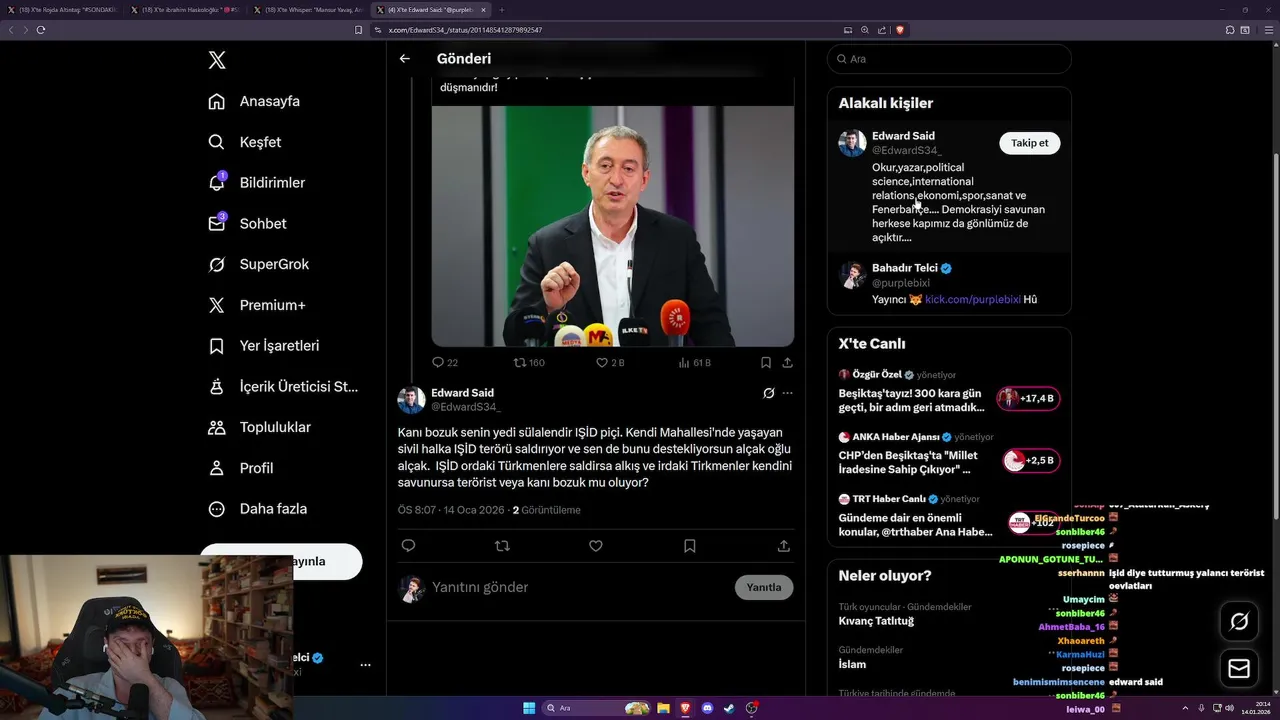This screenshot has height=720, width=1280.
Task: Click the taskbar volume icon
Action: pos(1229,708)
